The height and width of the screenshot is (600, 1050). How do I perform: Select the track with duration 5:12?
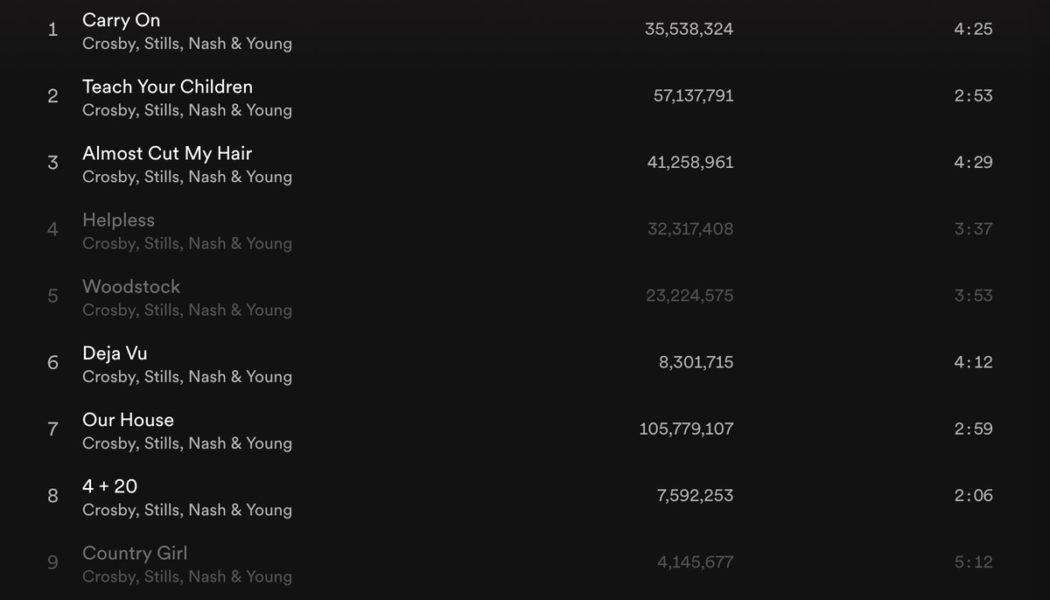pyautogui.click(x=973, y=563)
